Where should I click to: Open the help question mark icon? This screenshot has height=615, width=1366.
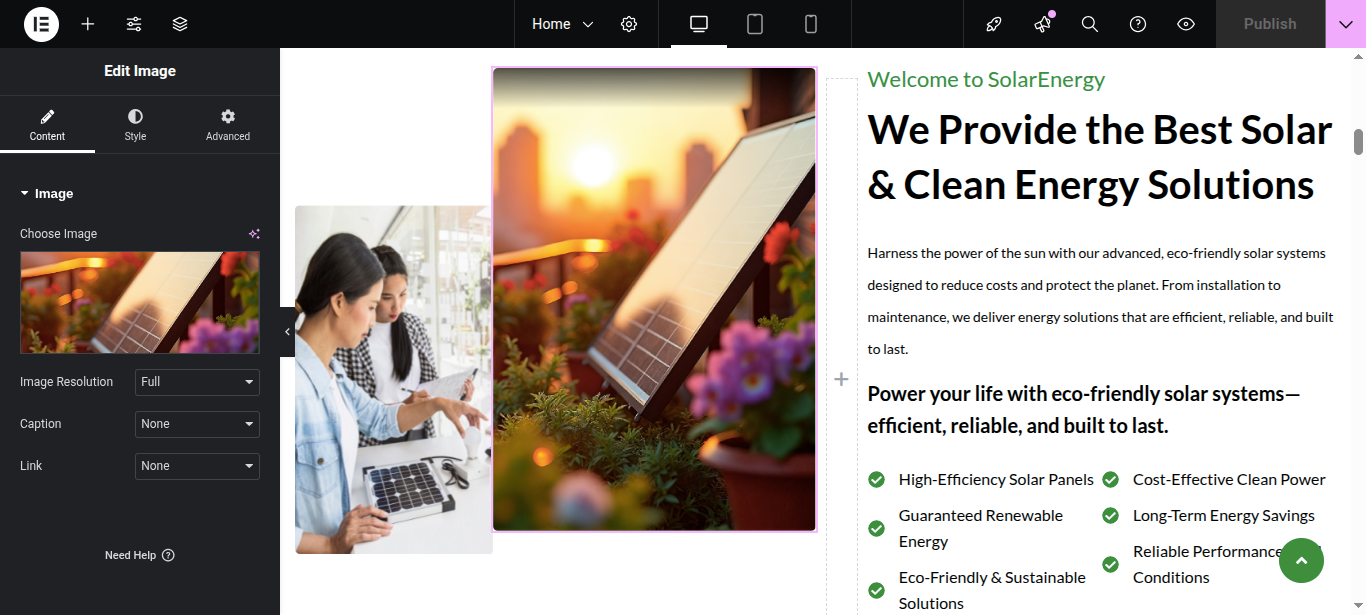(1138, 24)
